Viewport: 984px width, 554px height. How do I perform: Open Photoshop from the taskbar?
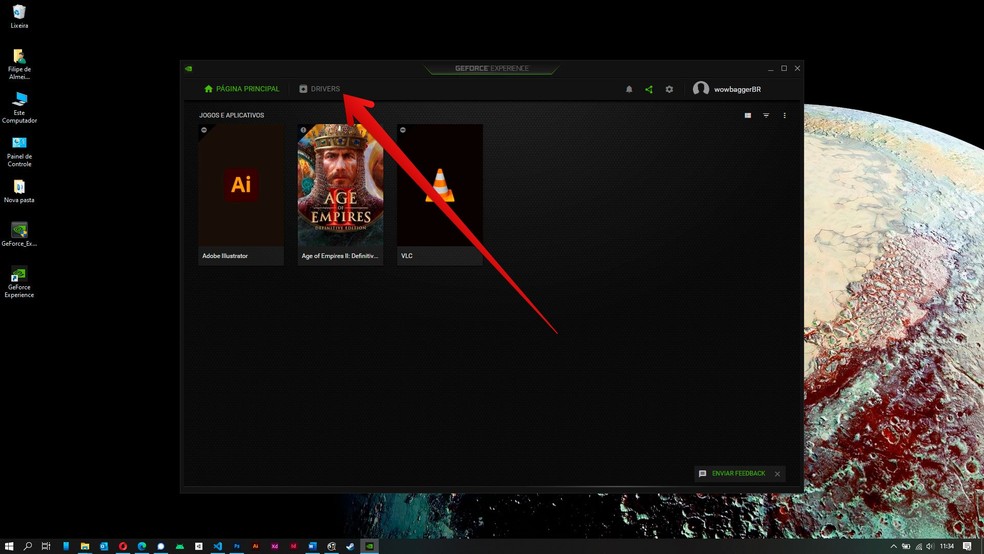tap(237, 546)
